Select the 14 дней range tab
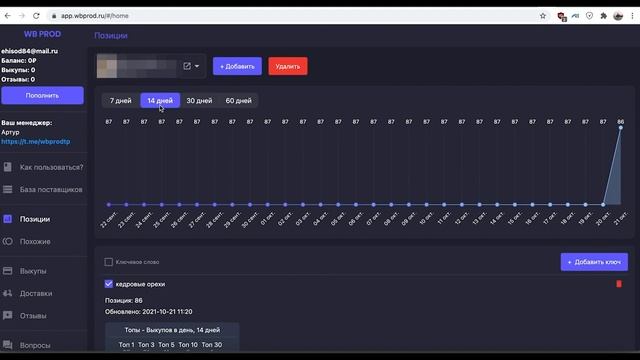640x360 pixels. (x=160, y=101)
